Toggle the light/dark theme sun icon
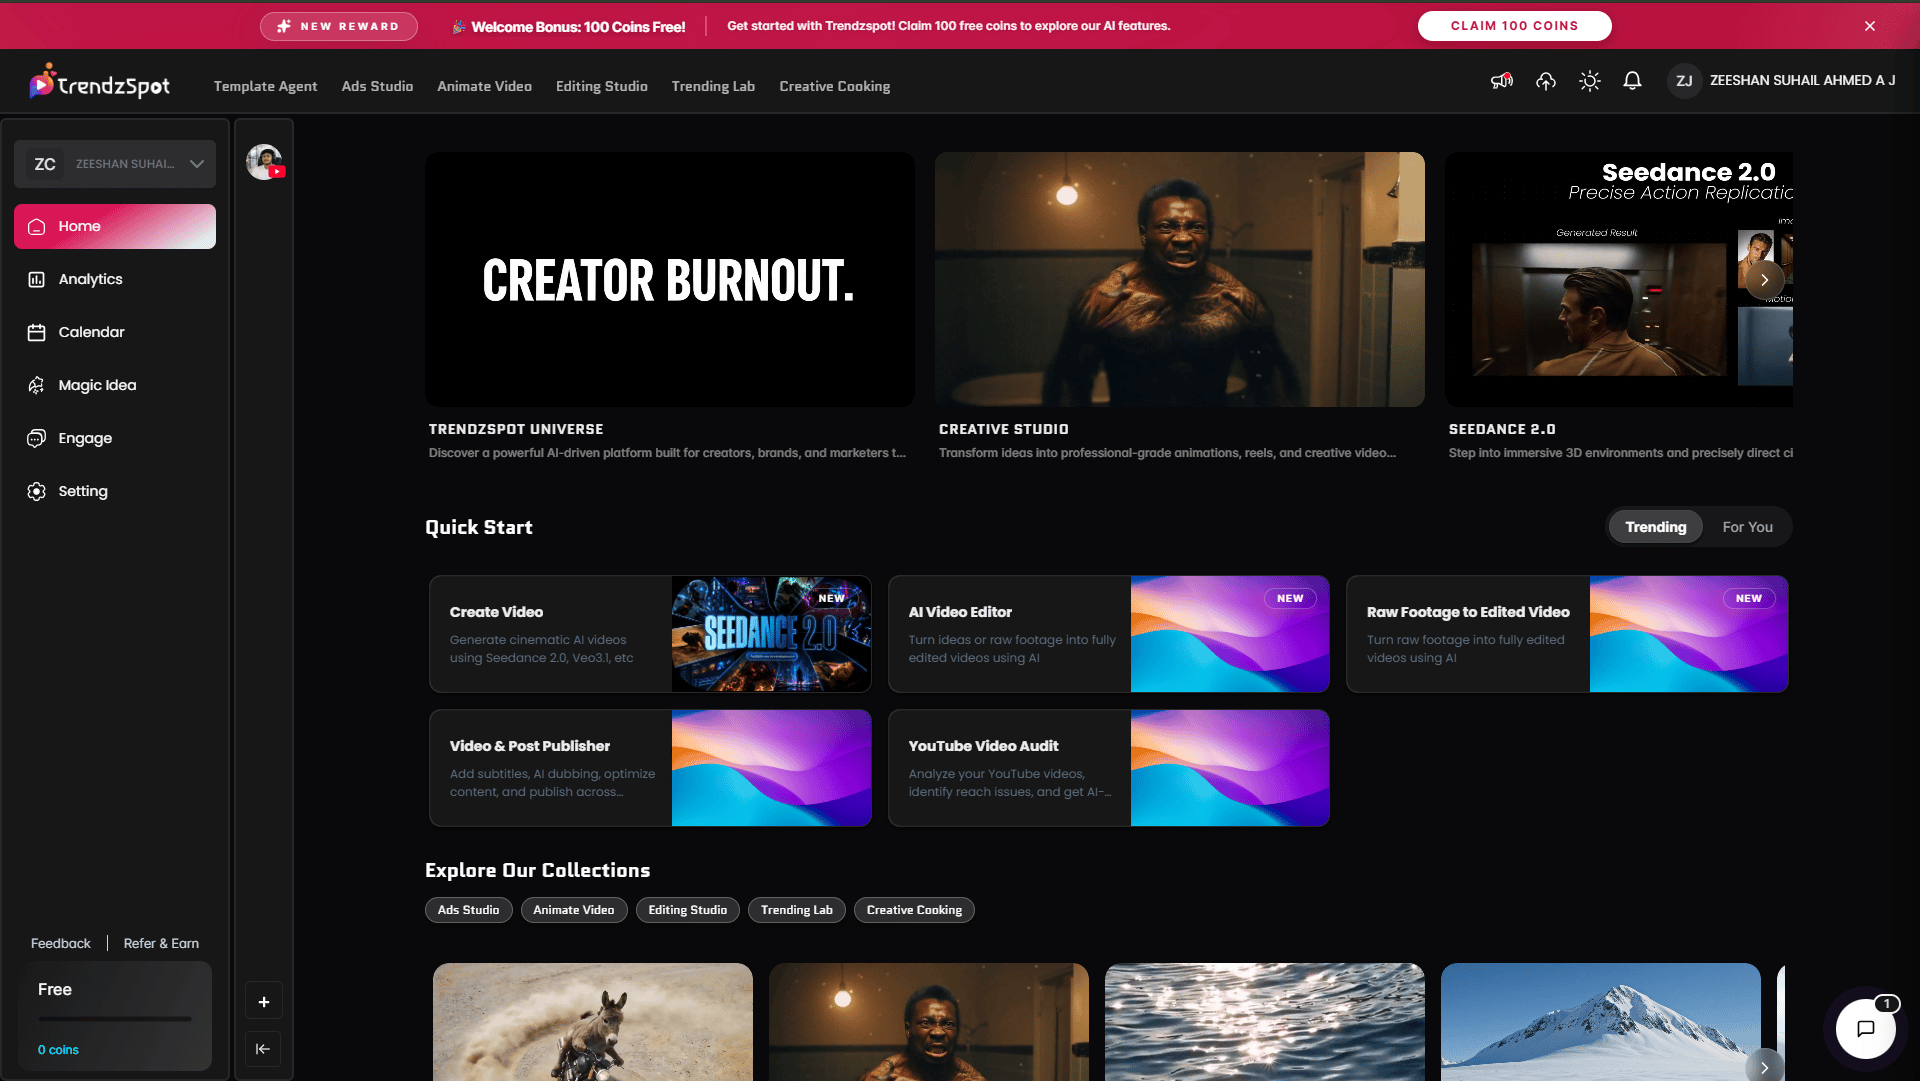This screenshot has height=1081, width=1920. click(1590, 81)
